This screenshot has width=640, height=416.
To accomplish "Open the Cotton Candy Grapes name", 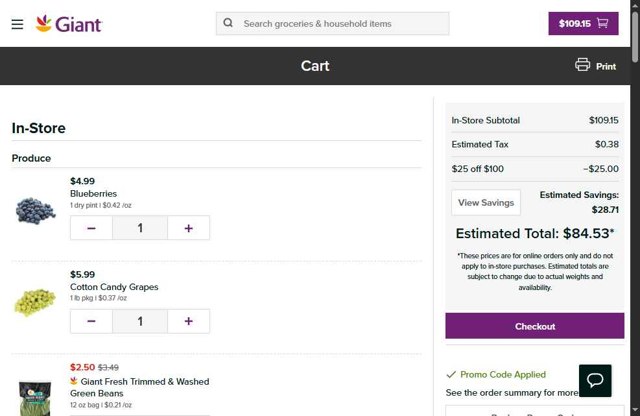I will tap(114, 287).
